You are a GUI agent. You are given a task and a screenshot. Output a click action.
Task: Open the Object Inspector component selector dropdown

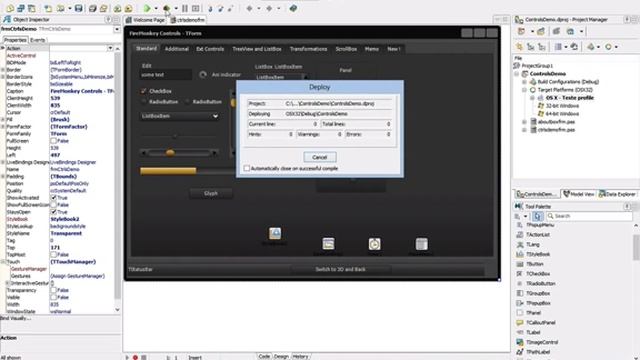(x=117, y=29)
